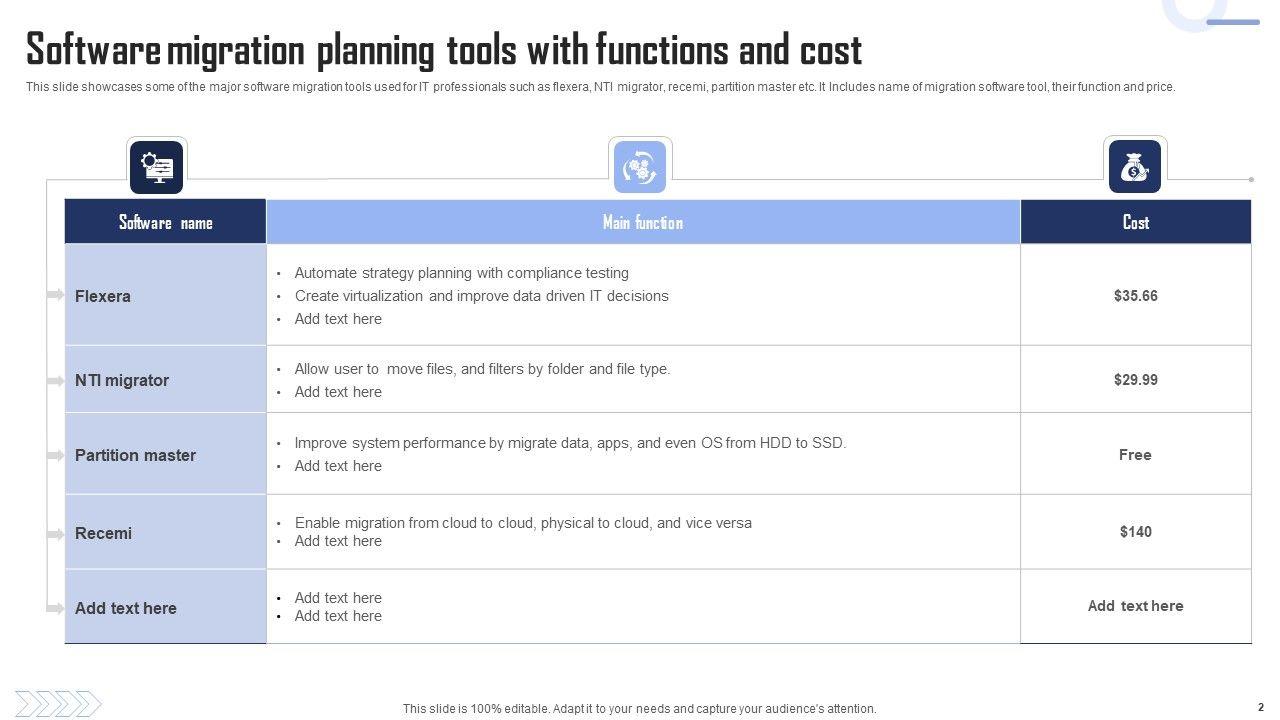1280x720 pixels.
Task: Click the Flexera name cell
Action: pos(103,296)
